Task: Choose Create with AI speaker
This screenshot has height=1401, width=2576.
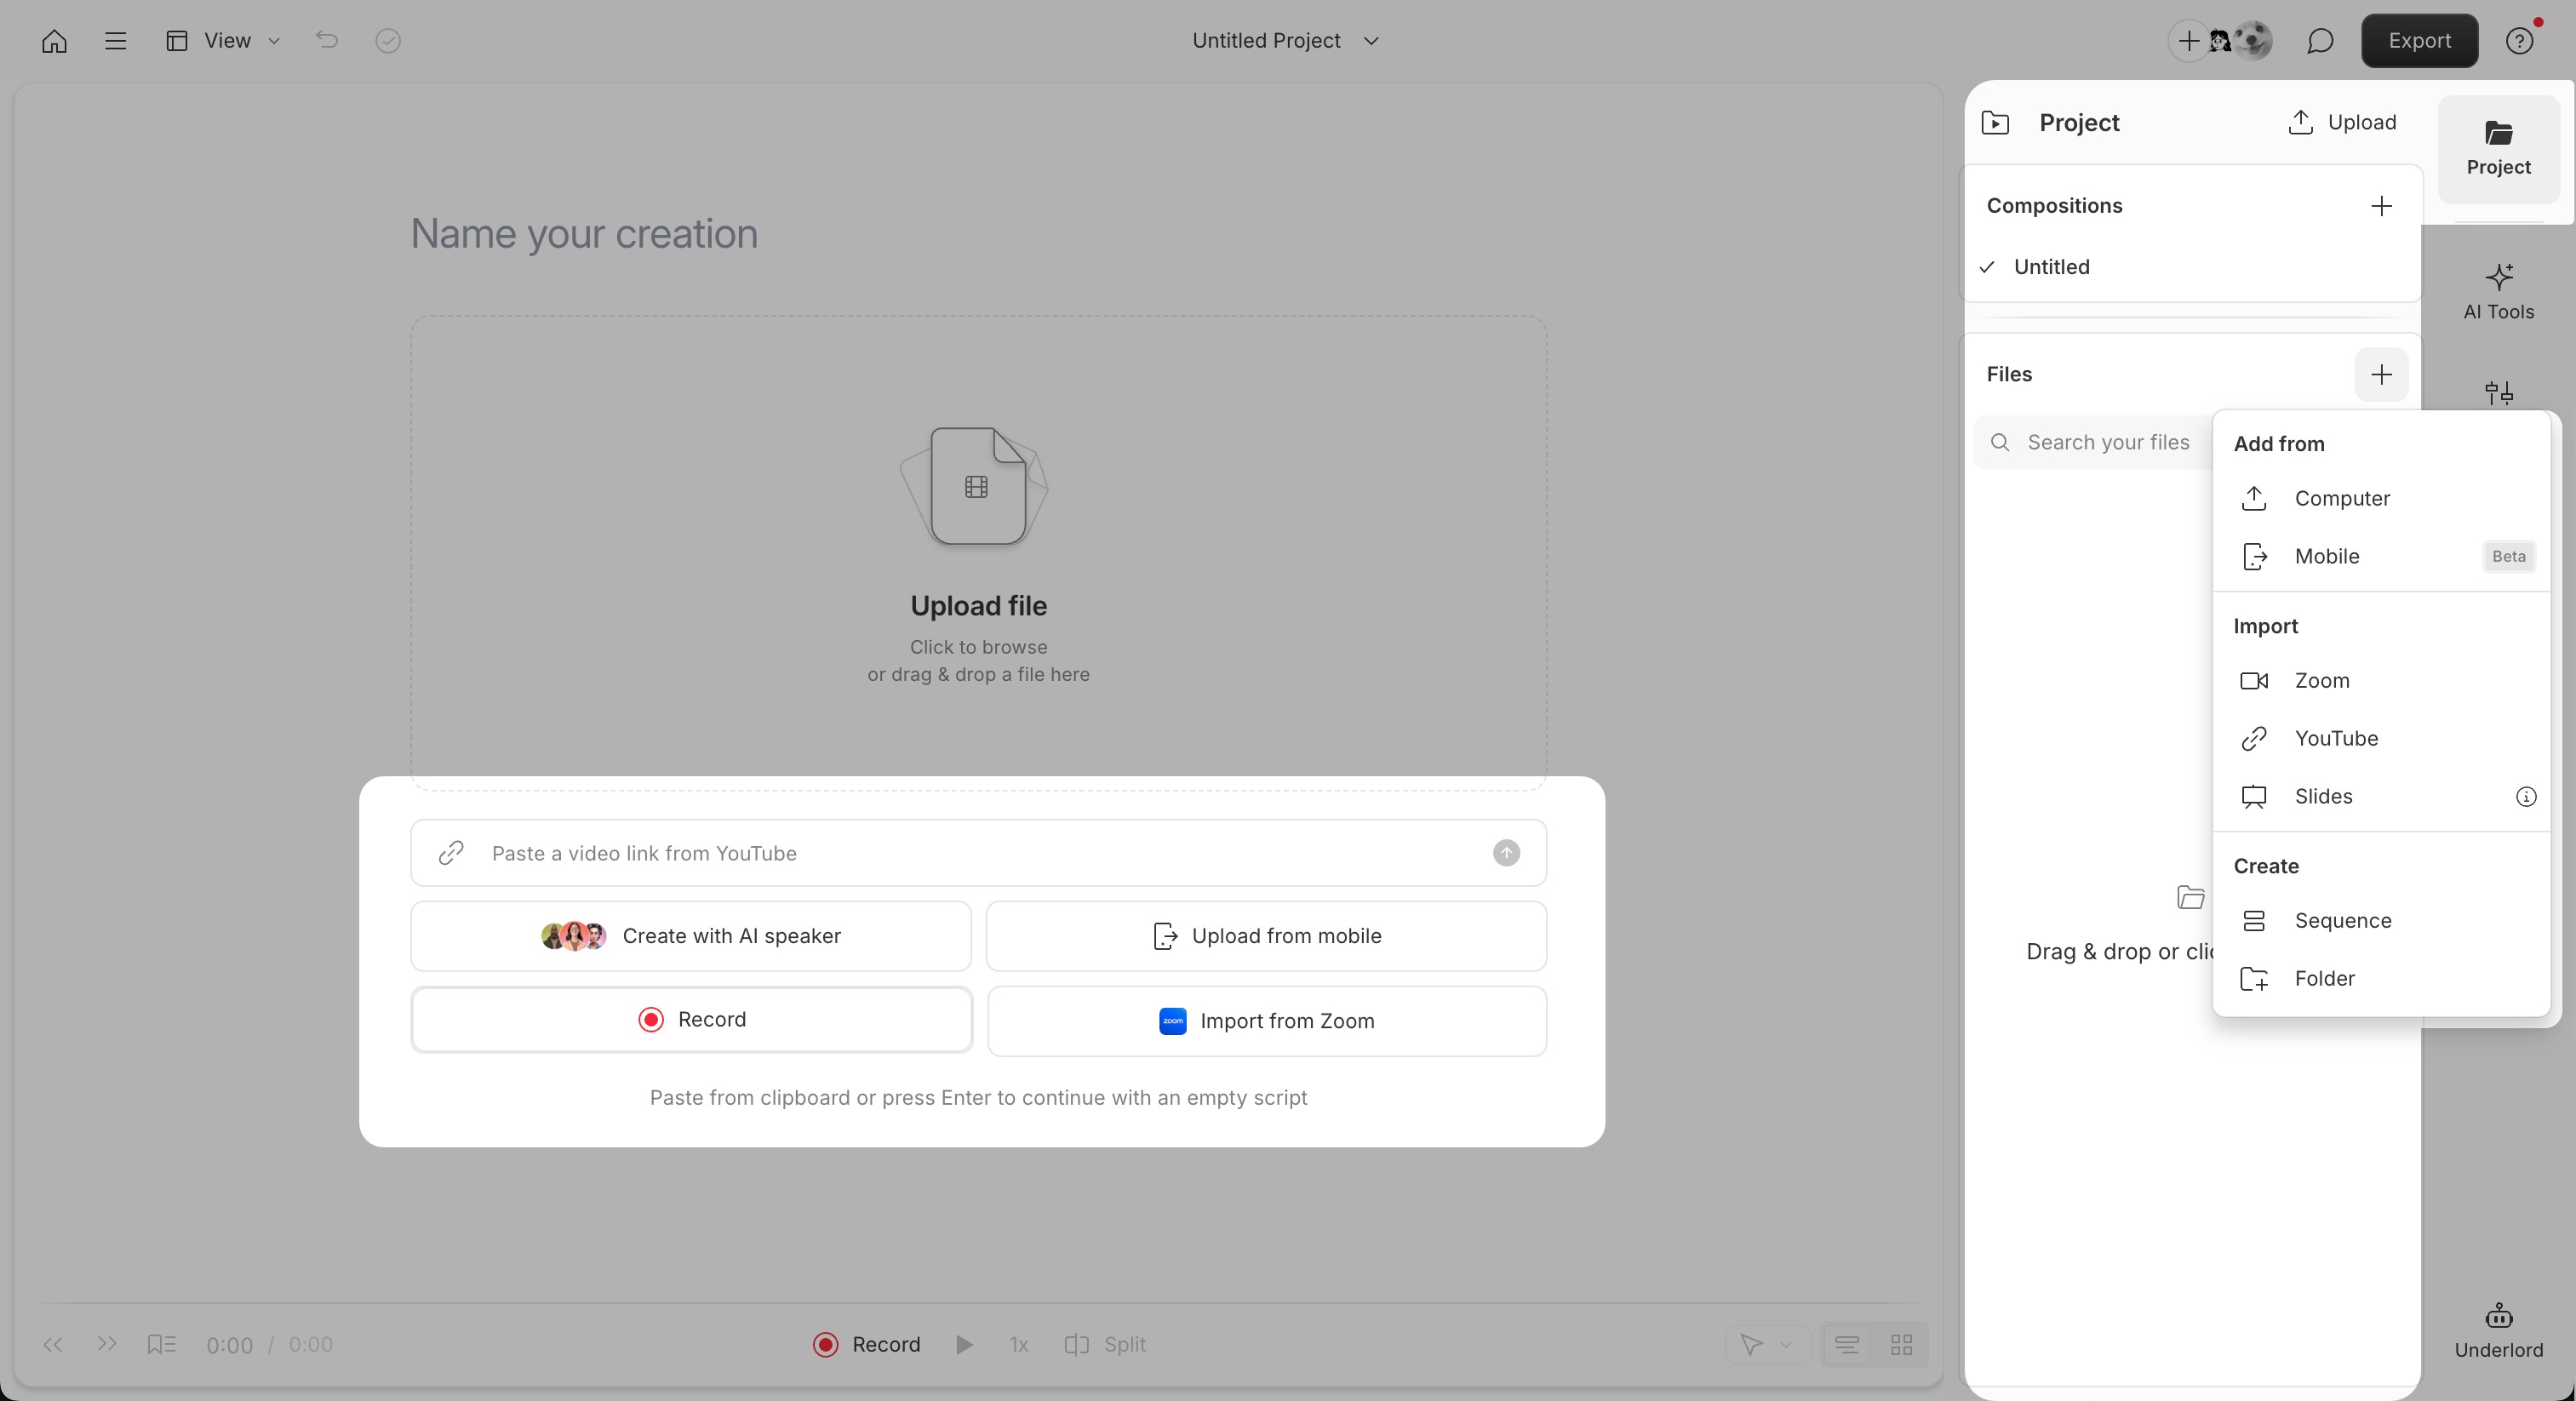Action: pyautogui.click(x=691, y=936)
